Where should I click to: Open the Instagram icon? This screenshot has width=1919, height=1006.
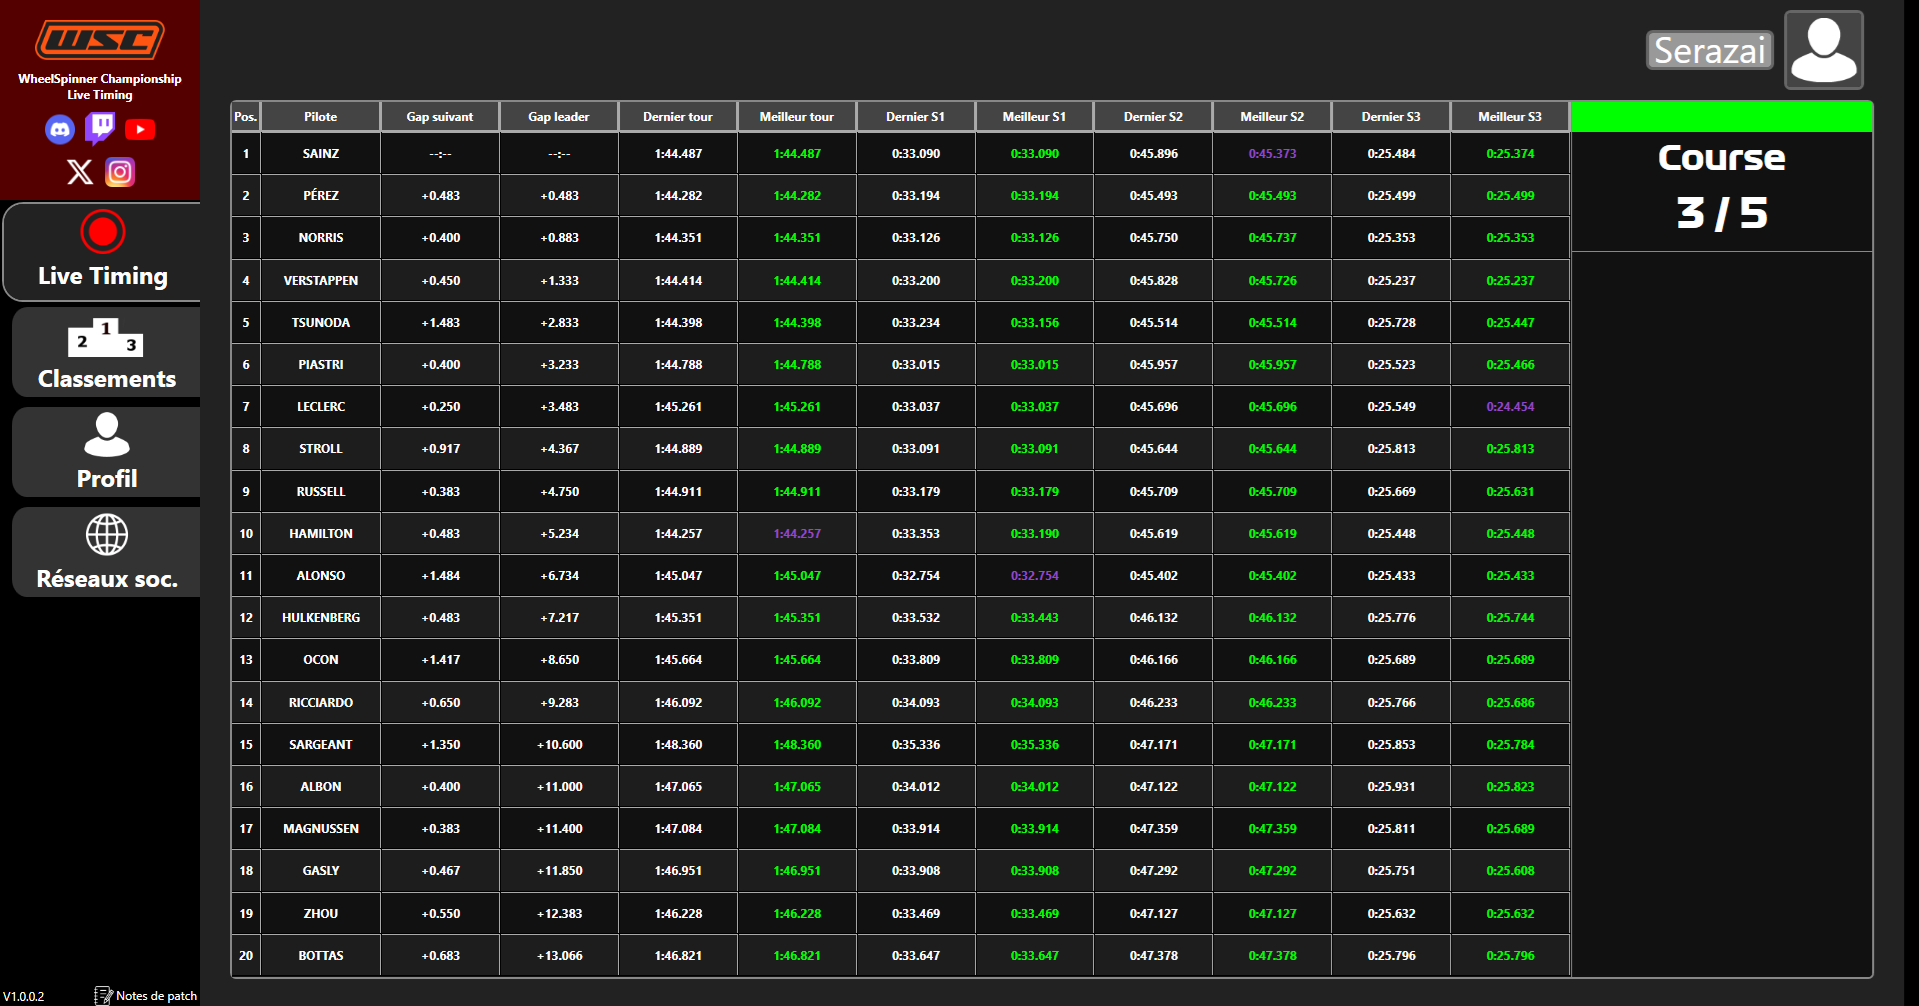click(x=120, y=172)
